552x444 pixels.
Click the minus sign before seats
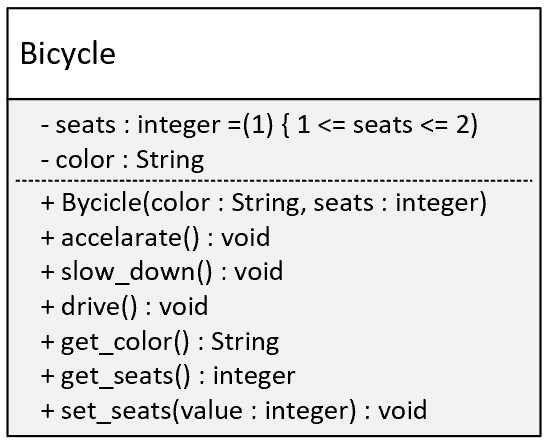point(45,126)
